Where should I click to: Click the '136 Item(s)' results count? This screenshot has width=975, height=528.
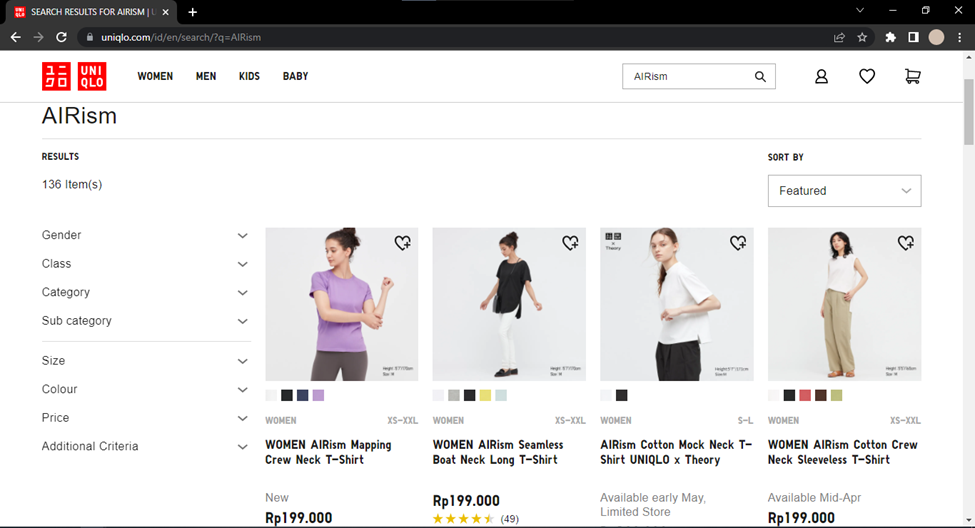point(72,185)
